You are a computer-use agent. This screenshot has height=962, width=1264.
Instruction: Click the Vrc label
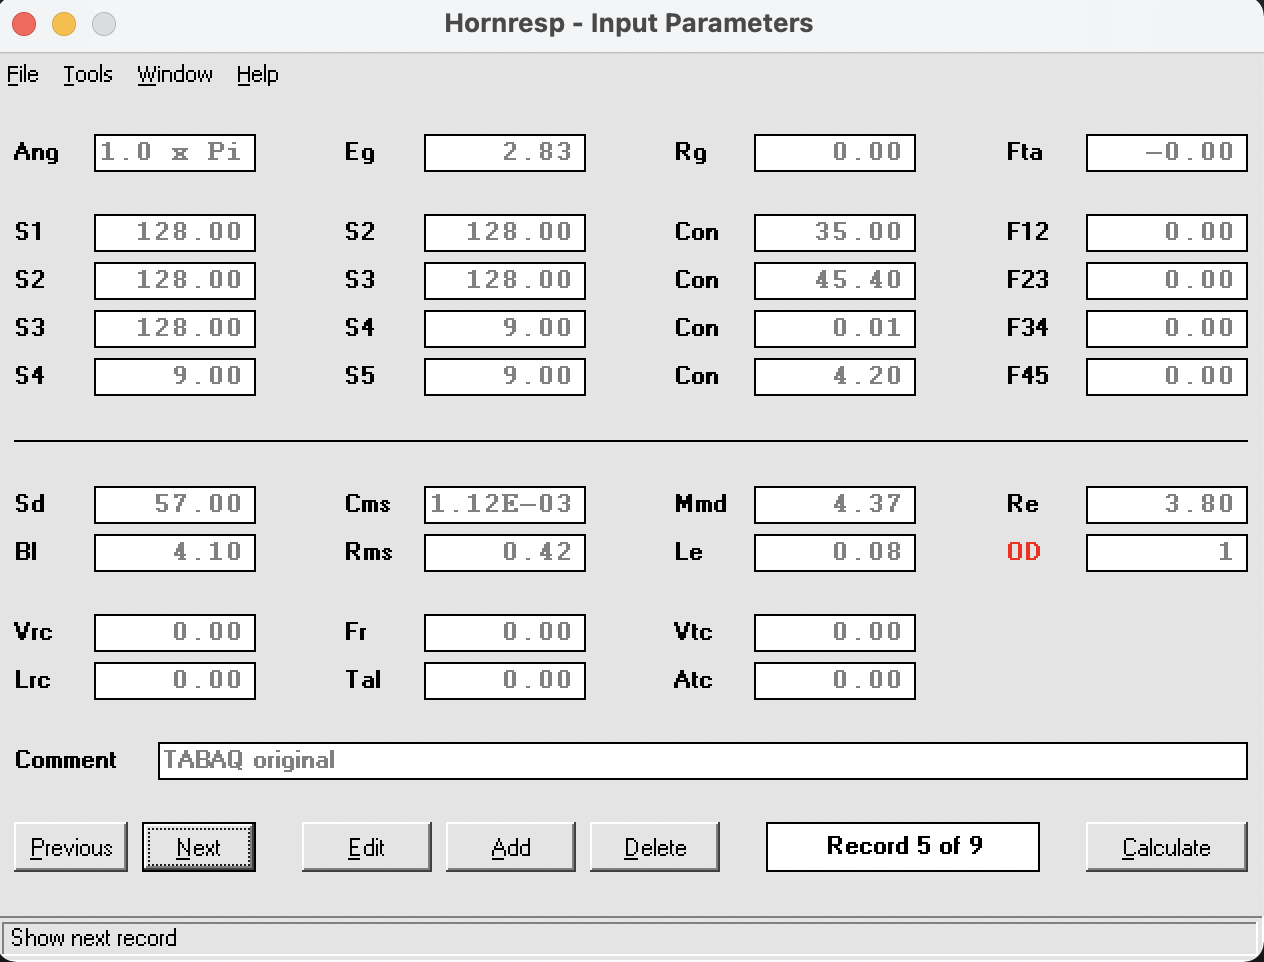coord(33,632)
